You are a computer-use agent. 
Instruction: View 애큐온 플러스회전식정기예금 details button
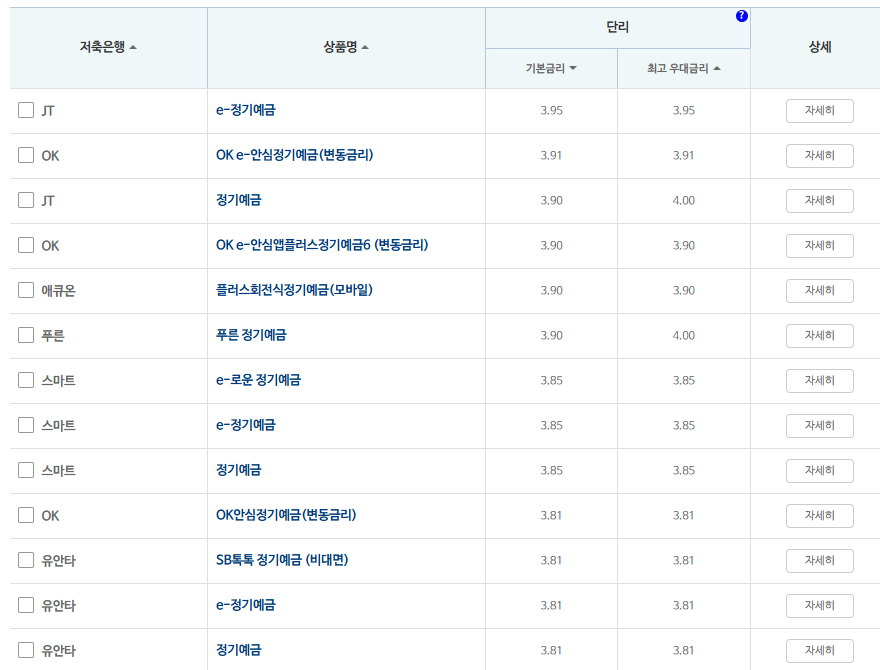(819, 291)
